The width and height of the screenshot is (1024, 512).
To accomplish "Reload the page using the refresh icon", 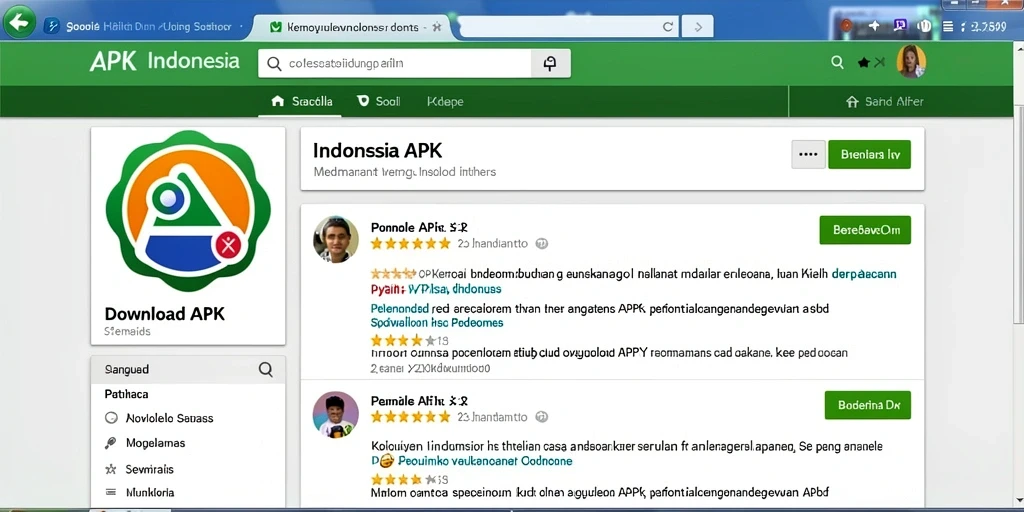I will point(667,27).
